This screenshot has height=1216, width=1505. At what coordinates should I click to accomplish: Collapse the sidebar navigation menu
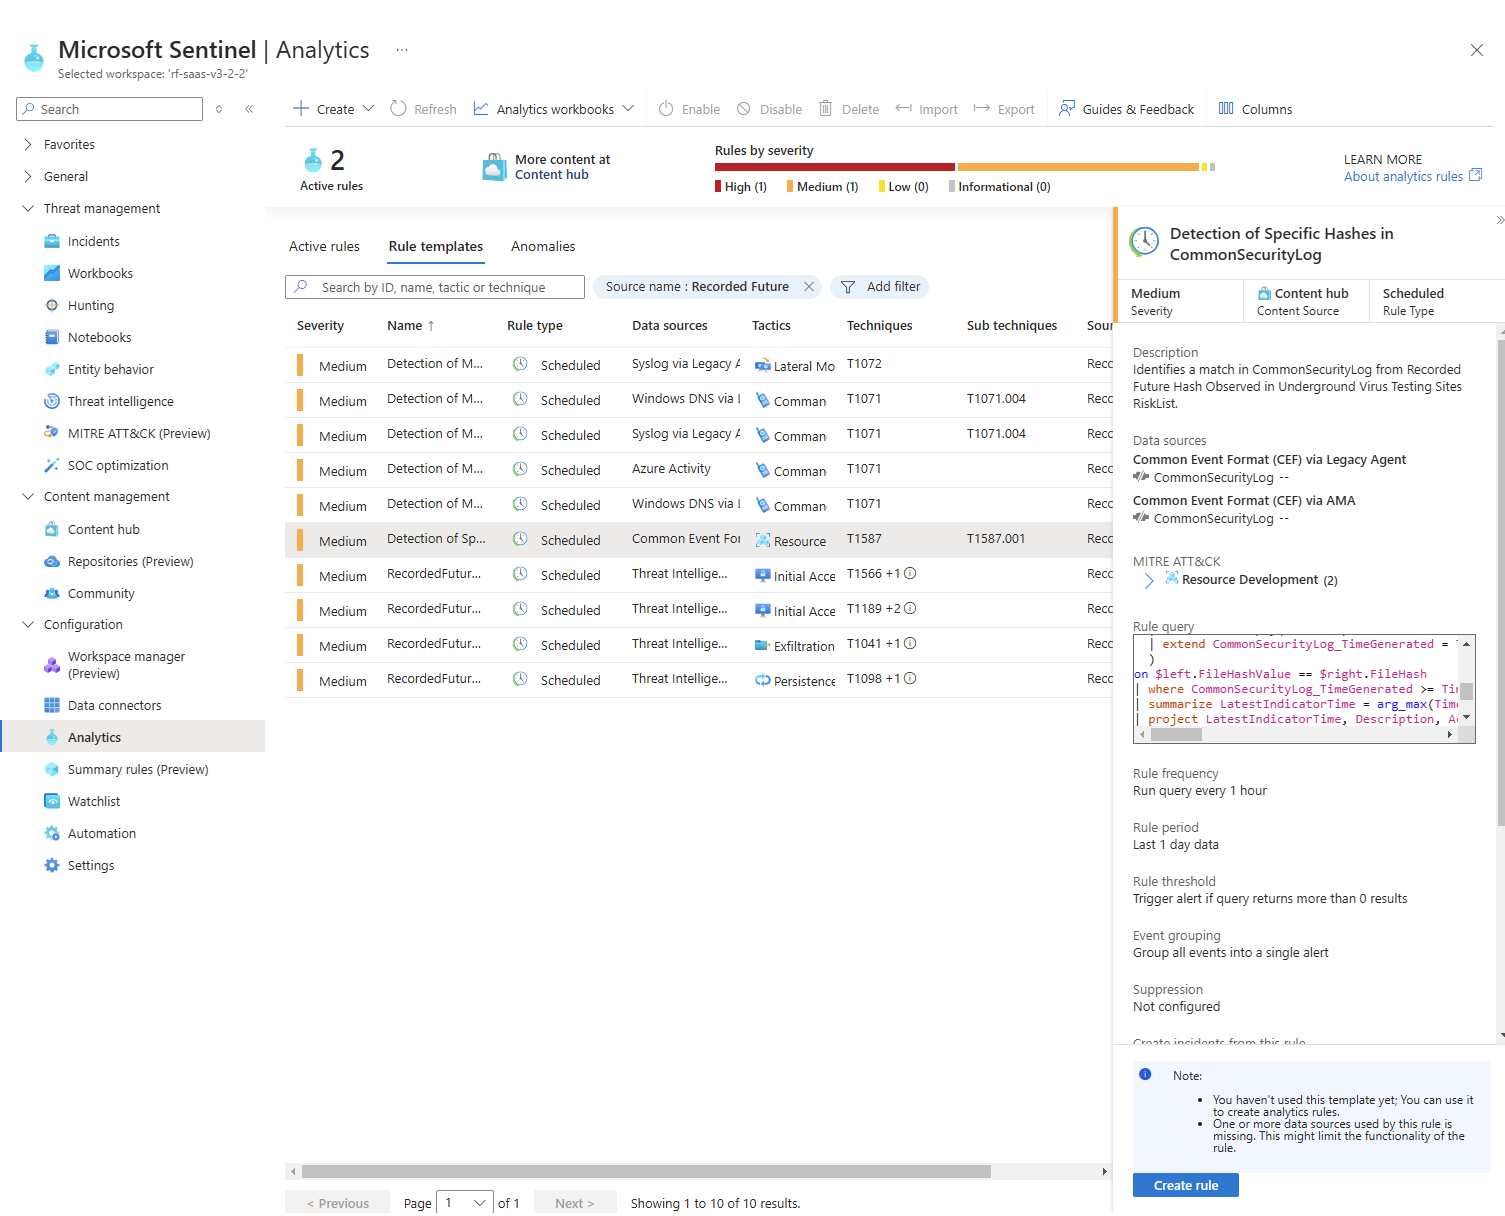point(249,109)
